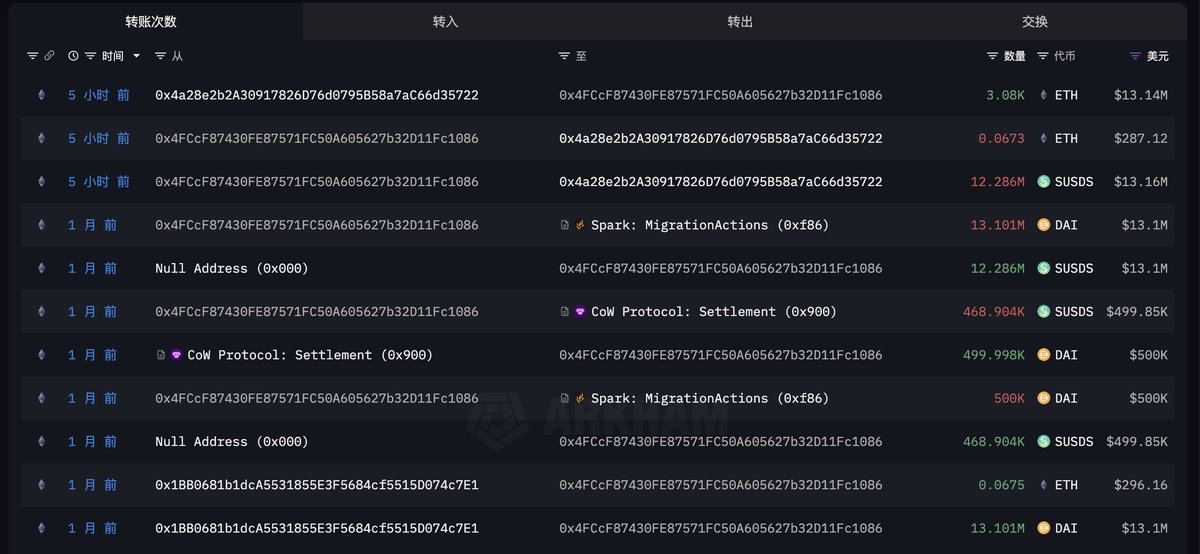The image size is (1200, 554).
Task: Open Spark: MigrationActions link in 13.101M row
Action: pos(709,225)
